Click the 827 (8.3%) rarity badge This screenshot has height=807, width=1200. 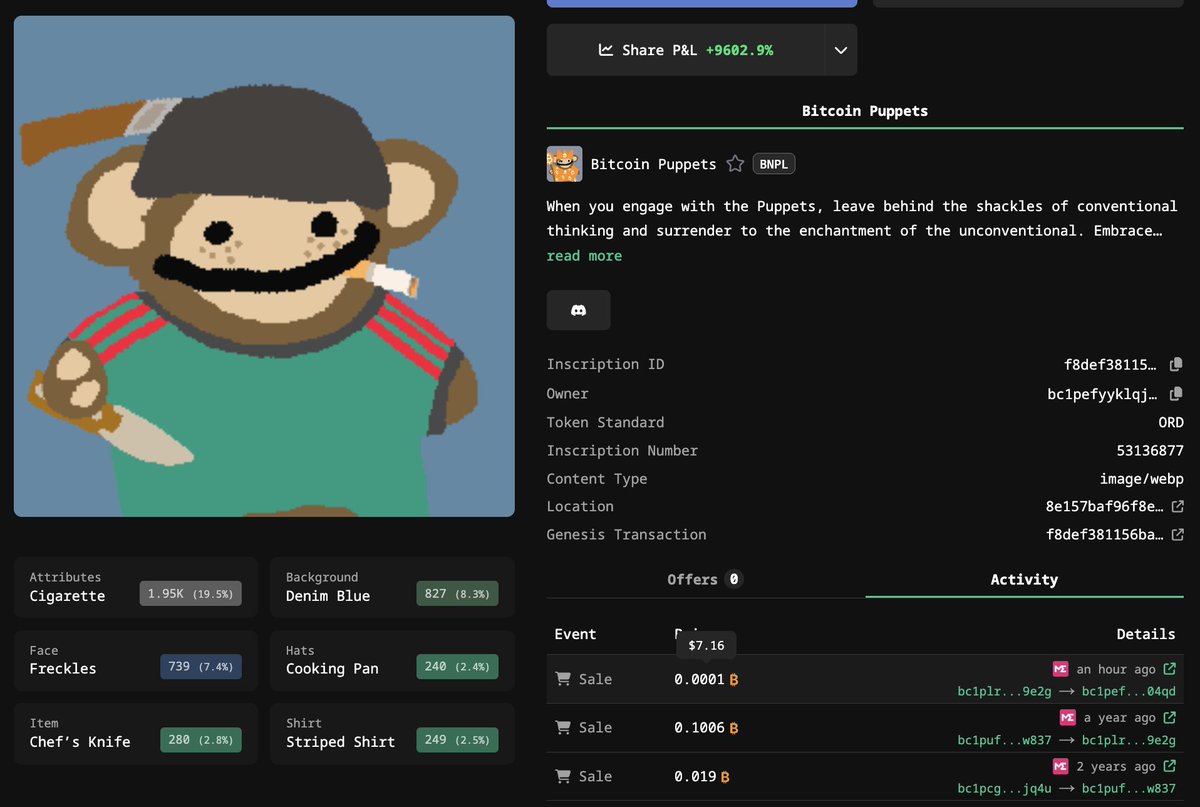(457, 594)
